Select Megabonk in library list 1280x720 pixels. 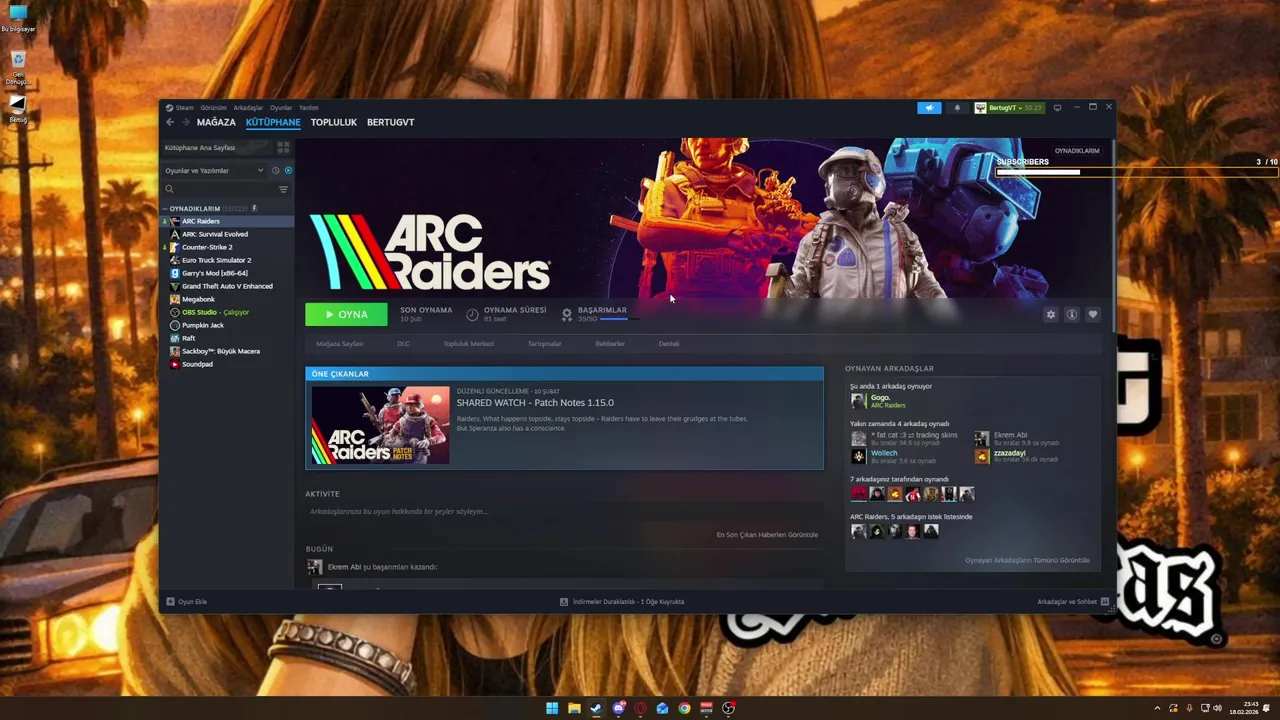pyautogui.click(x=227, y=299)
